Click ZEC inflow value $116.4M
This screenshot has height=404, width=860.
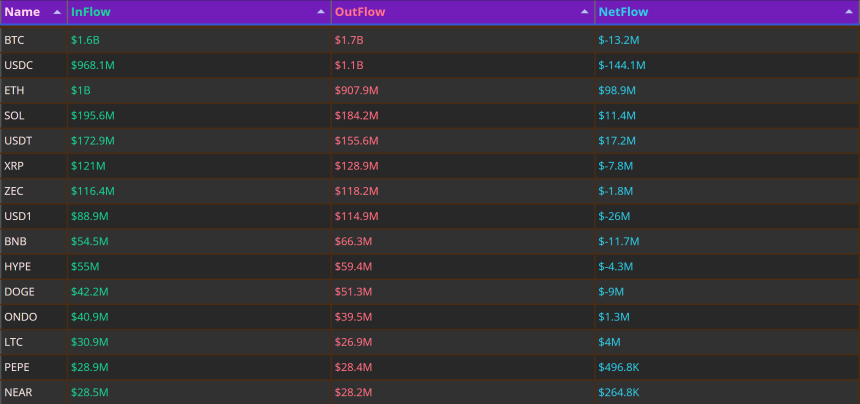pos(93,191)
